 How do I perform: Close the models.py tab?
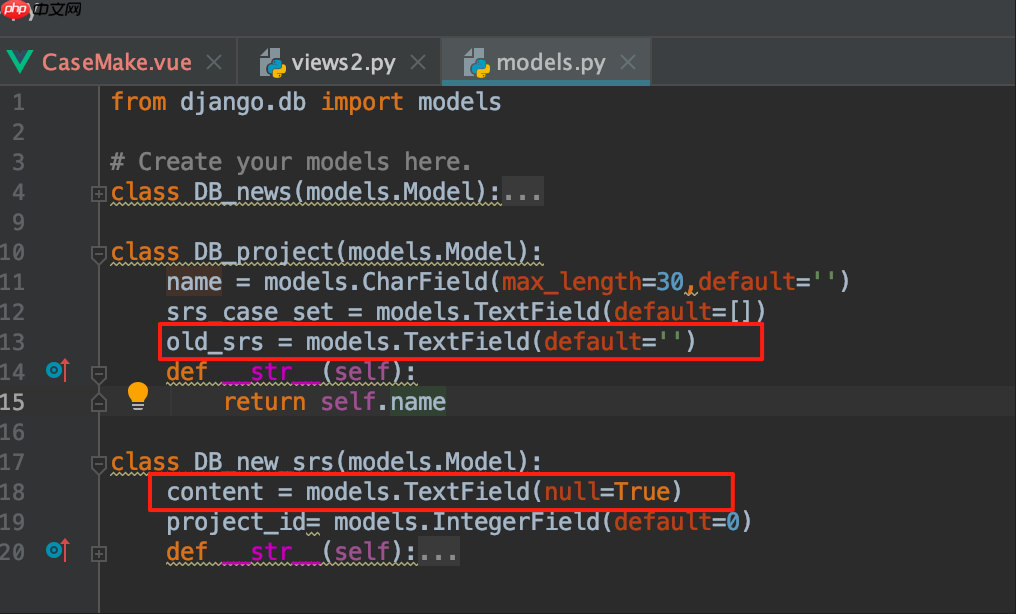628,62
